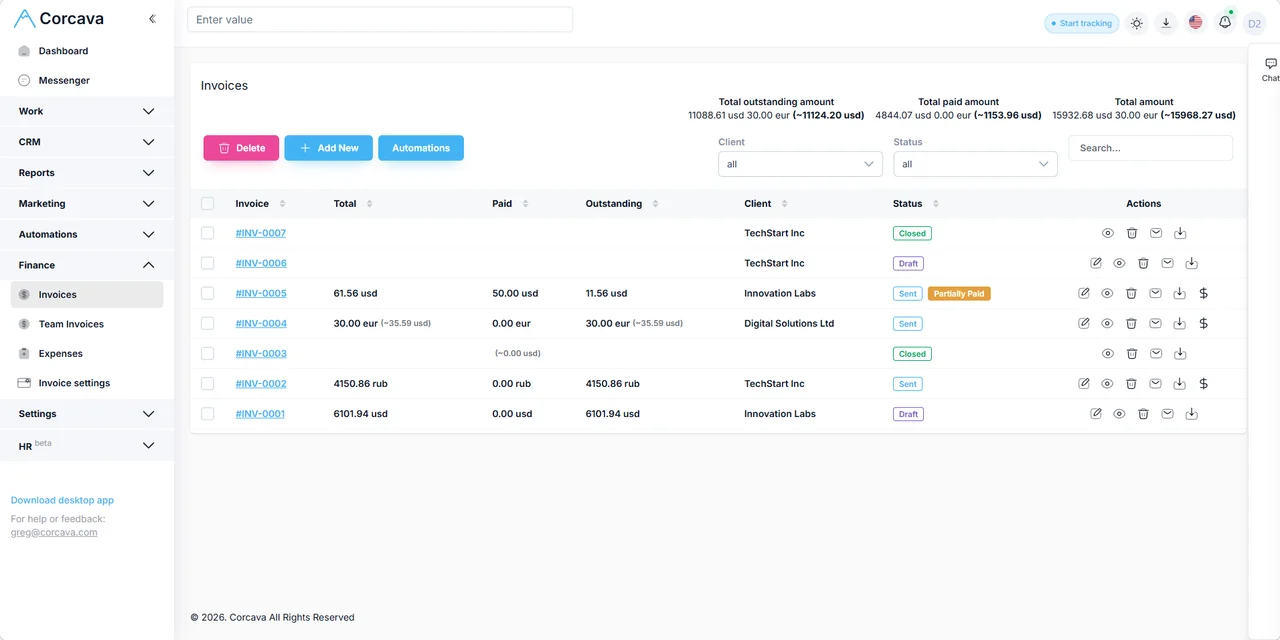Edit invoice #INV-0005 pencil icon

1084,293
